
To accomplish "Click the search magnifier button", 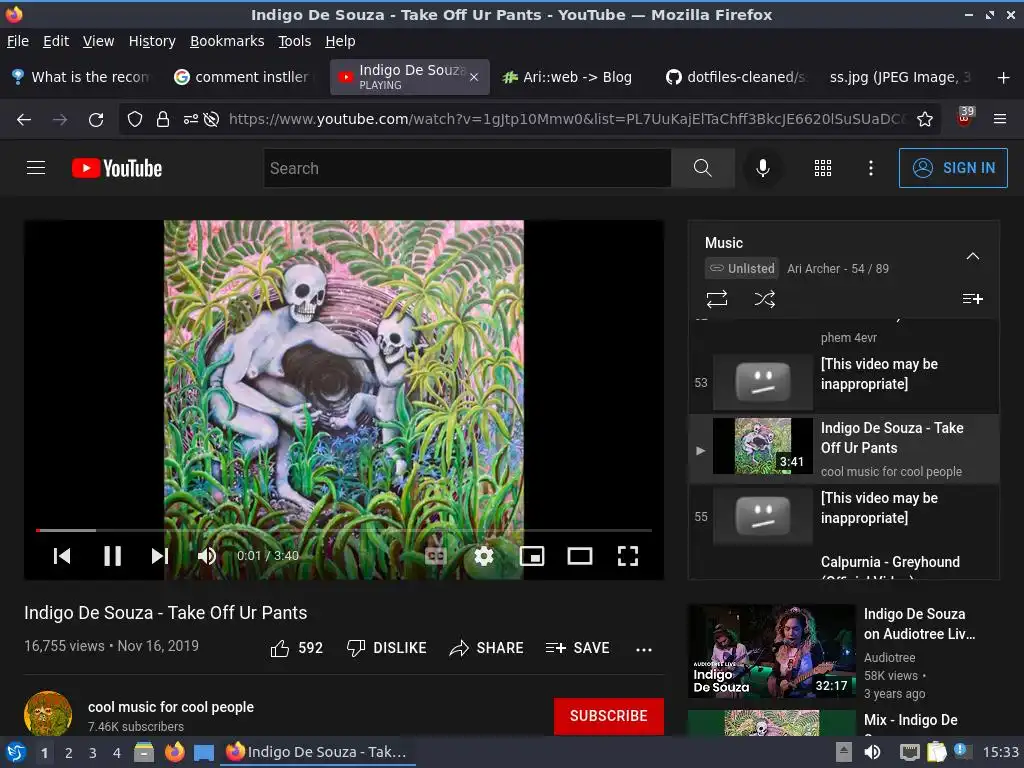I will coord(703,168).
